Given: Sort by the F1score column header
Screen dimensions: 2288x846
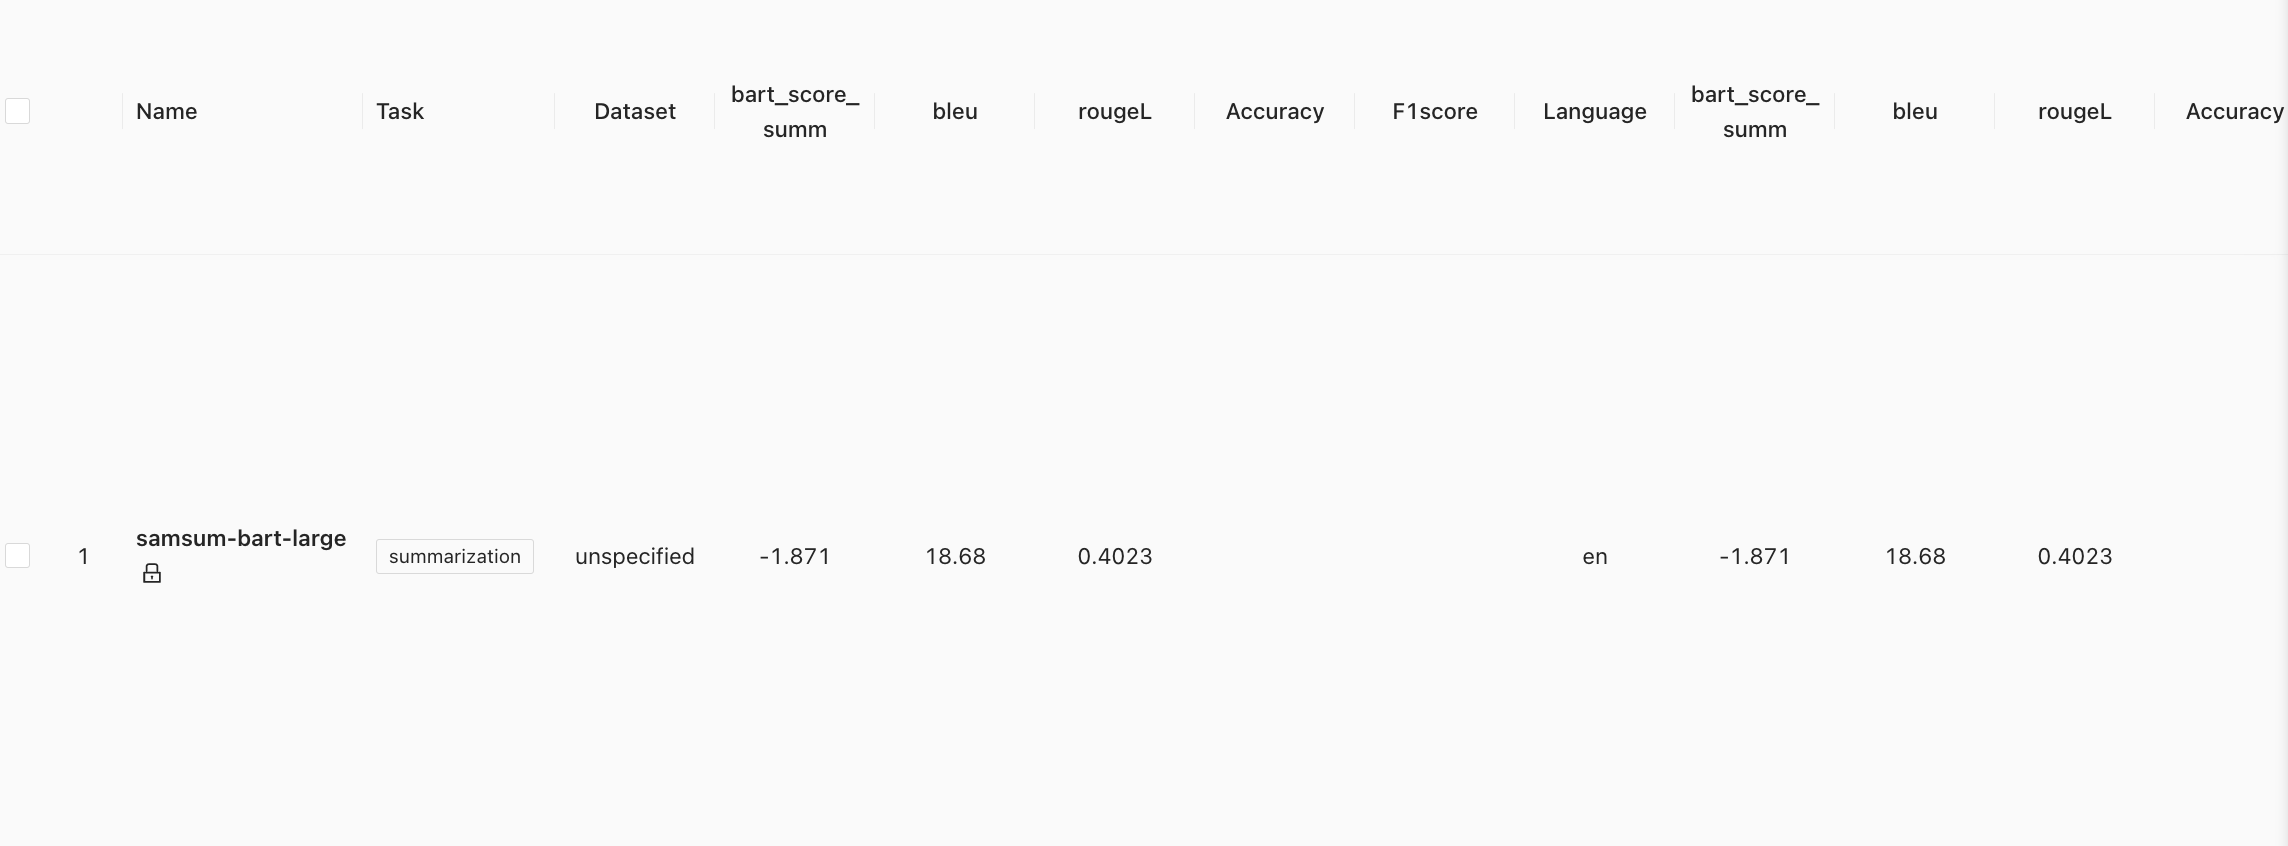Looking at the screenshot, I should [x=1434, y=111].
